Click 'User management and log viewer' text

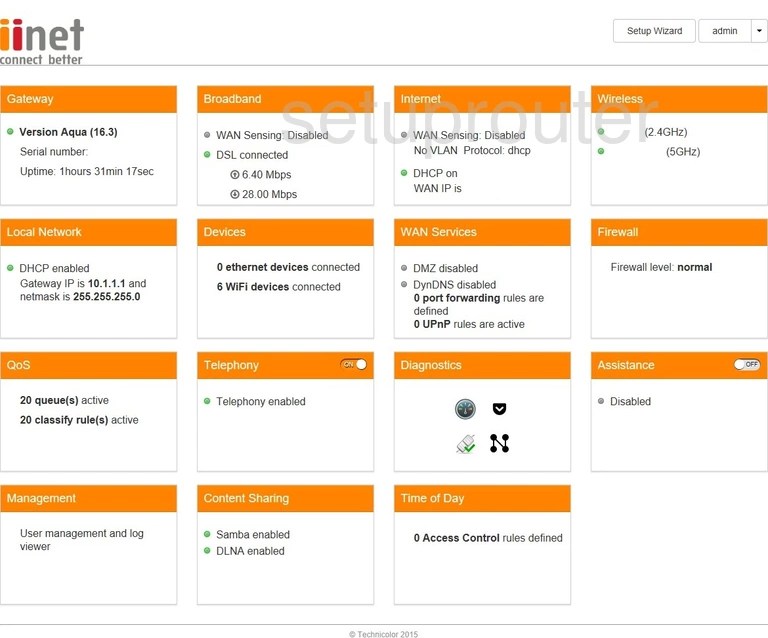click(82, 540)
